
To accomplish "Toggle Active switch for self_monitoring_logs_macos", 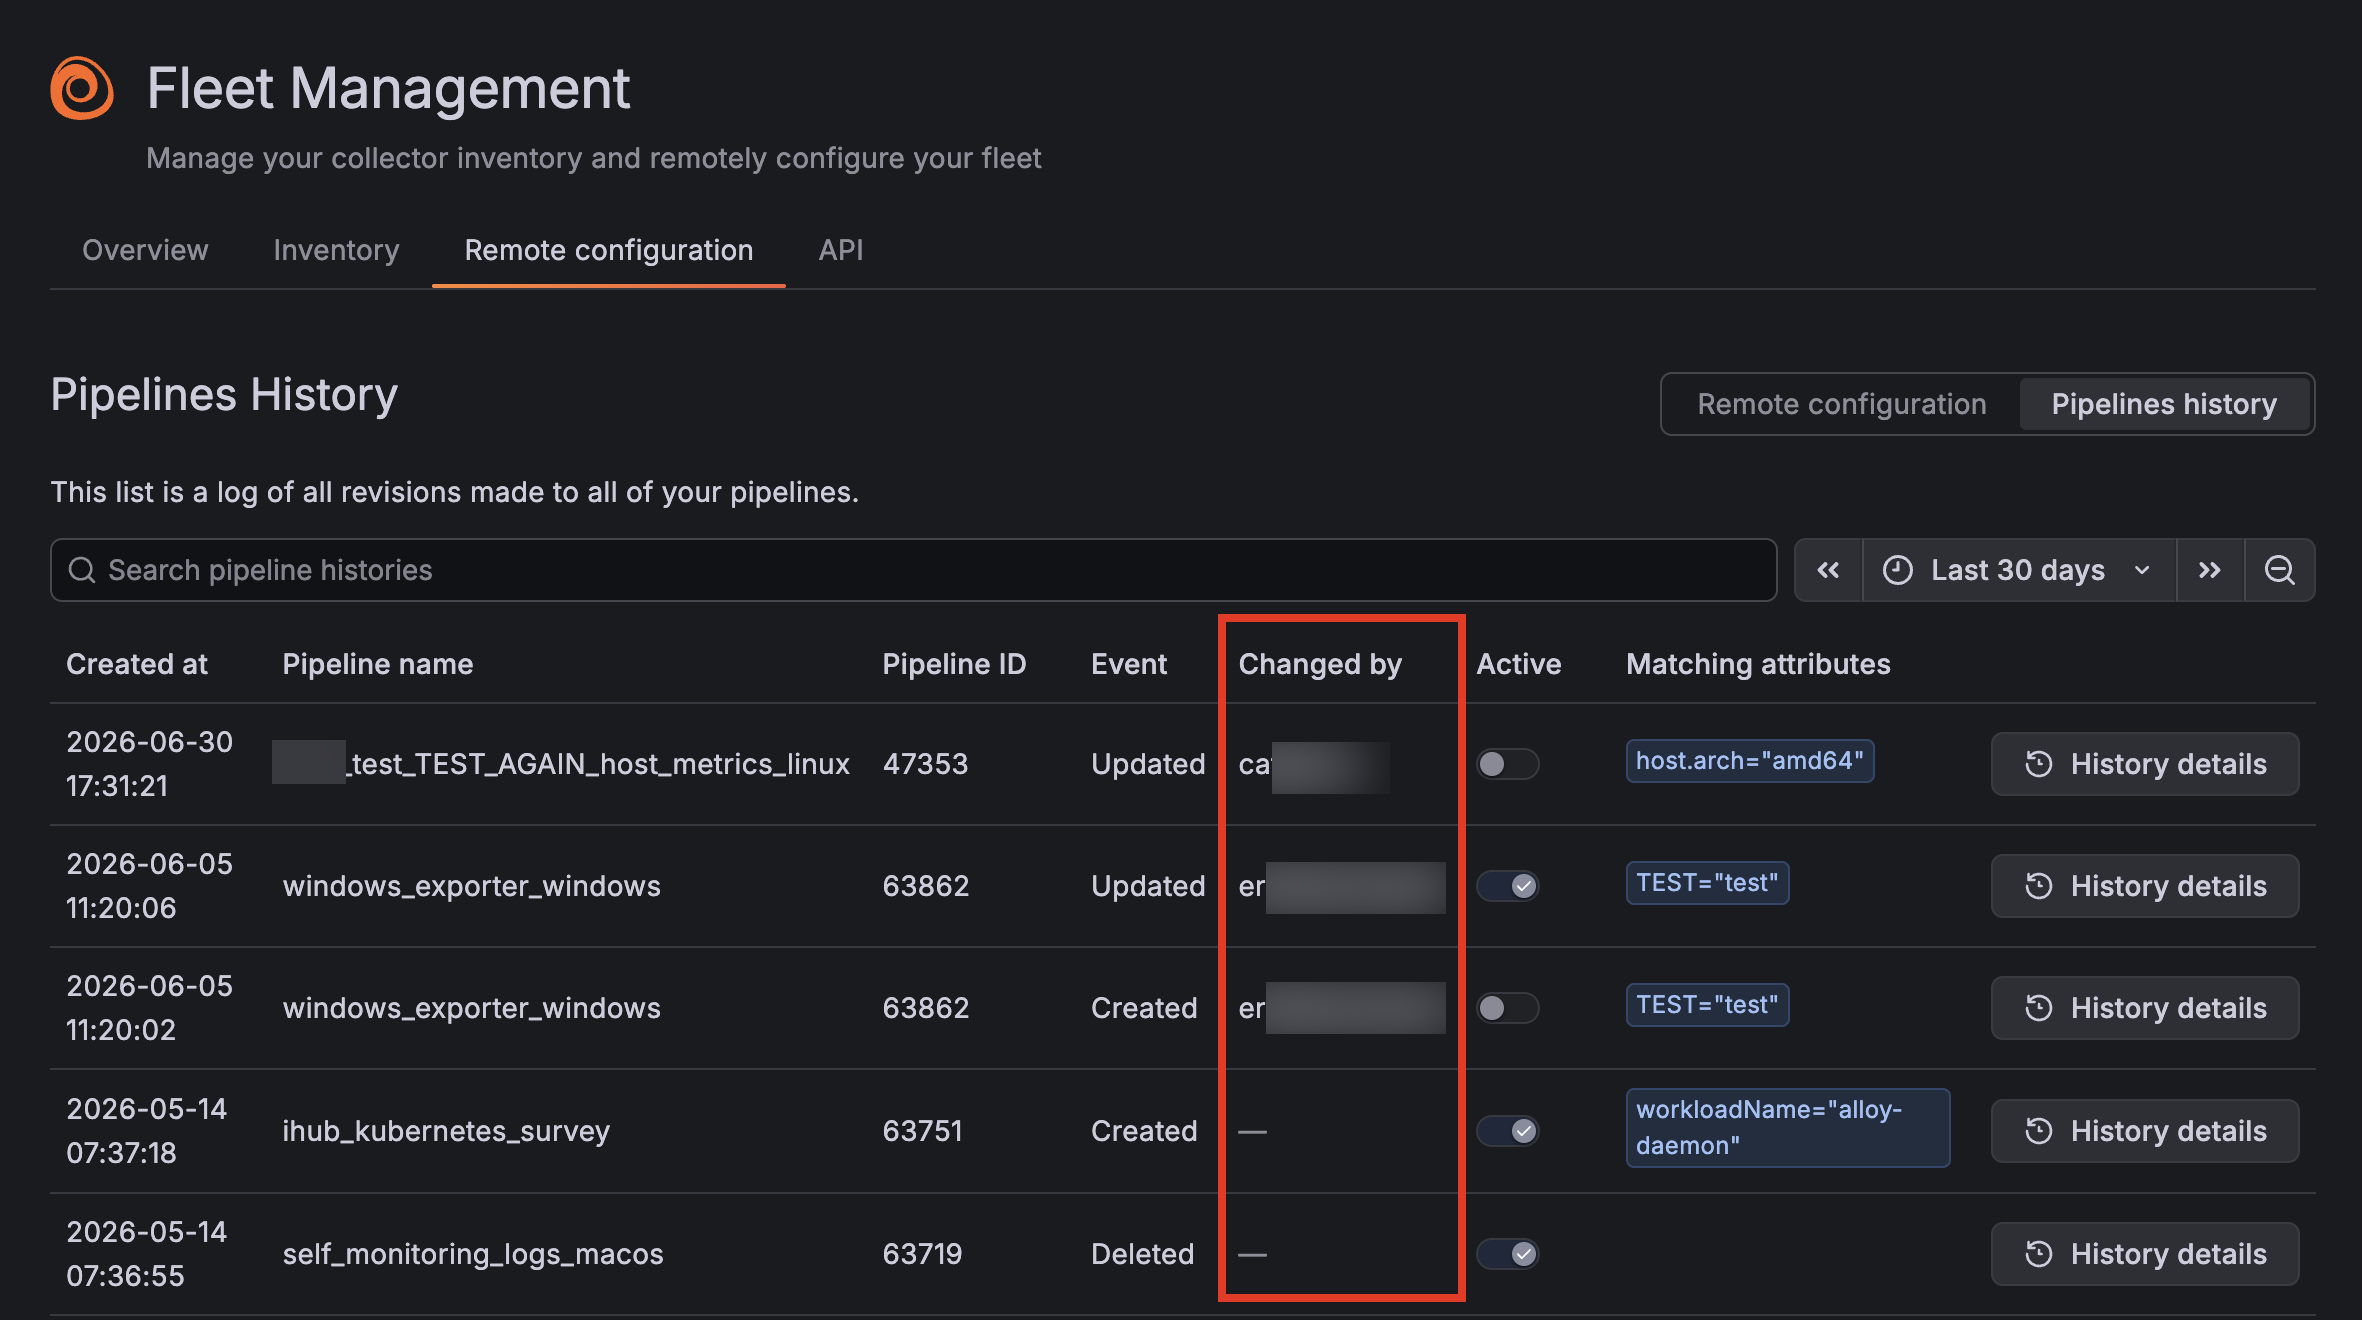I will 1507,1254.
